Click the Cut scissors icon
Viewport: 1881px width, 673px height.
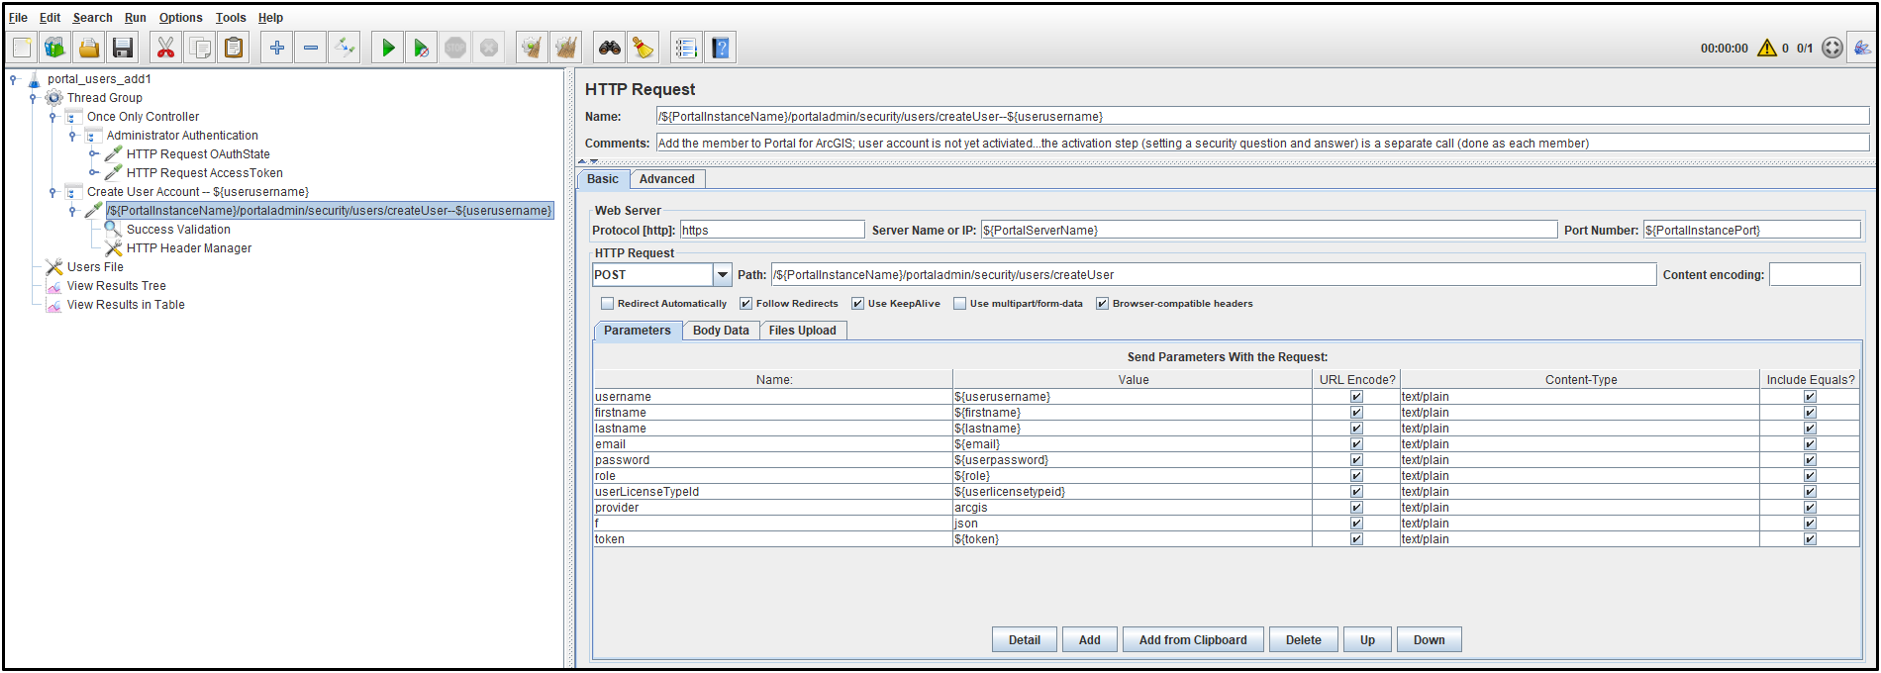(x=166, y=48)
